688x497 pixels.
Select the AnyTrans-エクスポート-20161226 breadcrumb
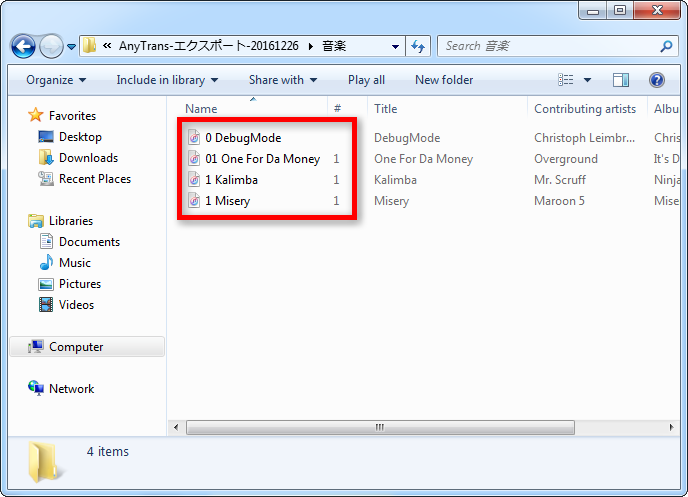208,46
